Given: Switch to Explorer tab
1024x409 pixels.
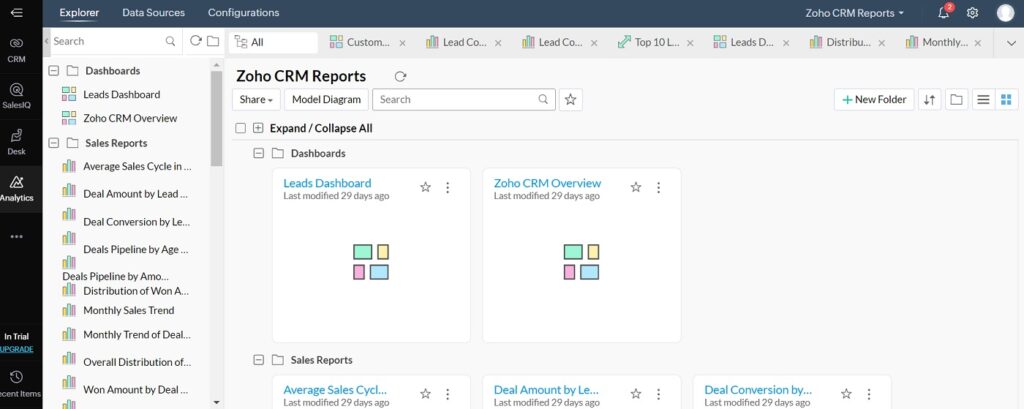Looking at the screenshot, I should coord(79,12).
